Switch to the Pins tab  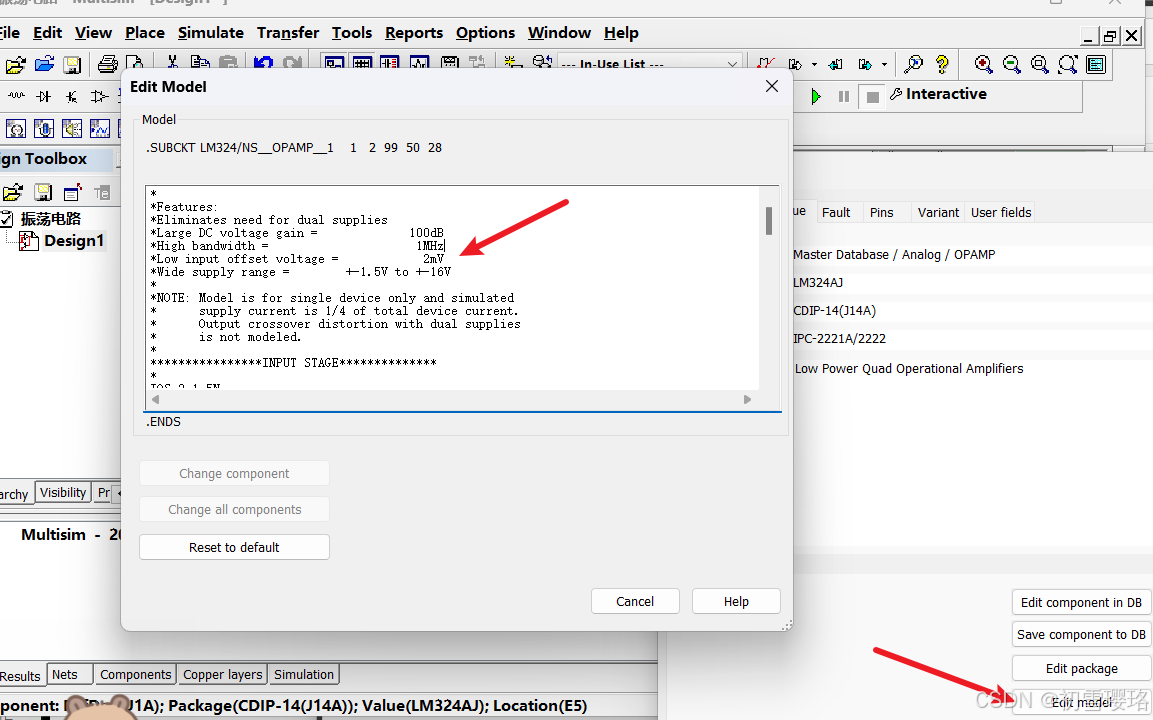(x=882, y=213)
